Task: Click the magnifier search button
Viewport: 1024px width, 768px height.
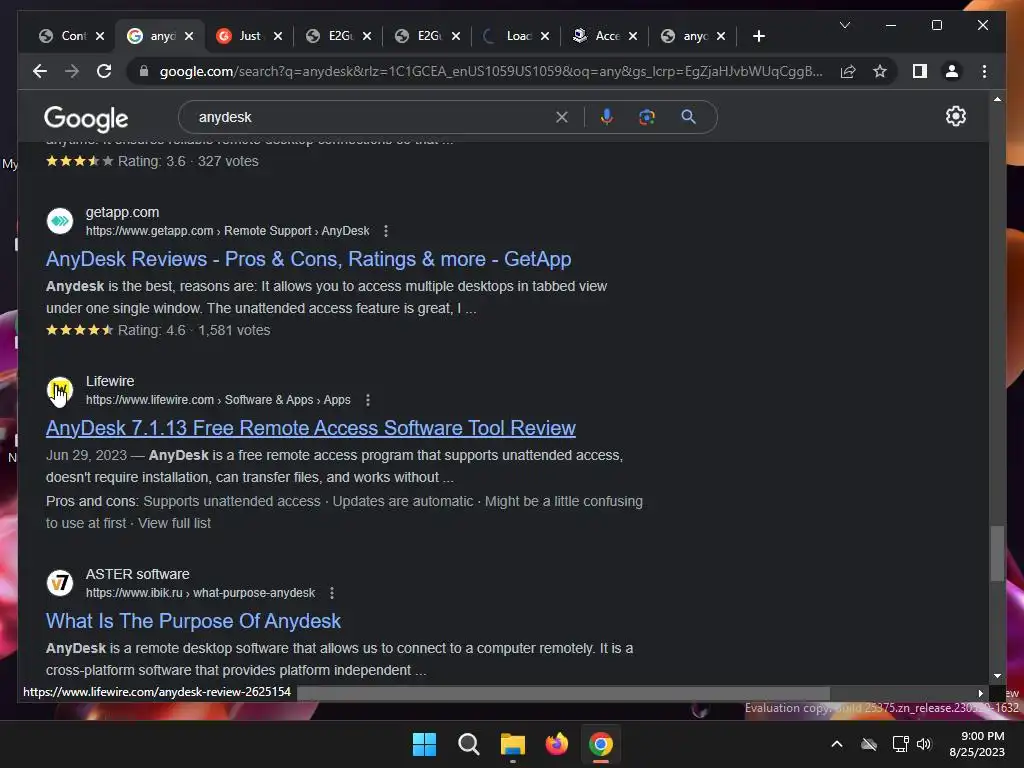Action: (x=688, y=117)
